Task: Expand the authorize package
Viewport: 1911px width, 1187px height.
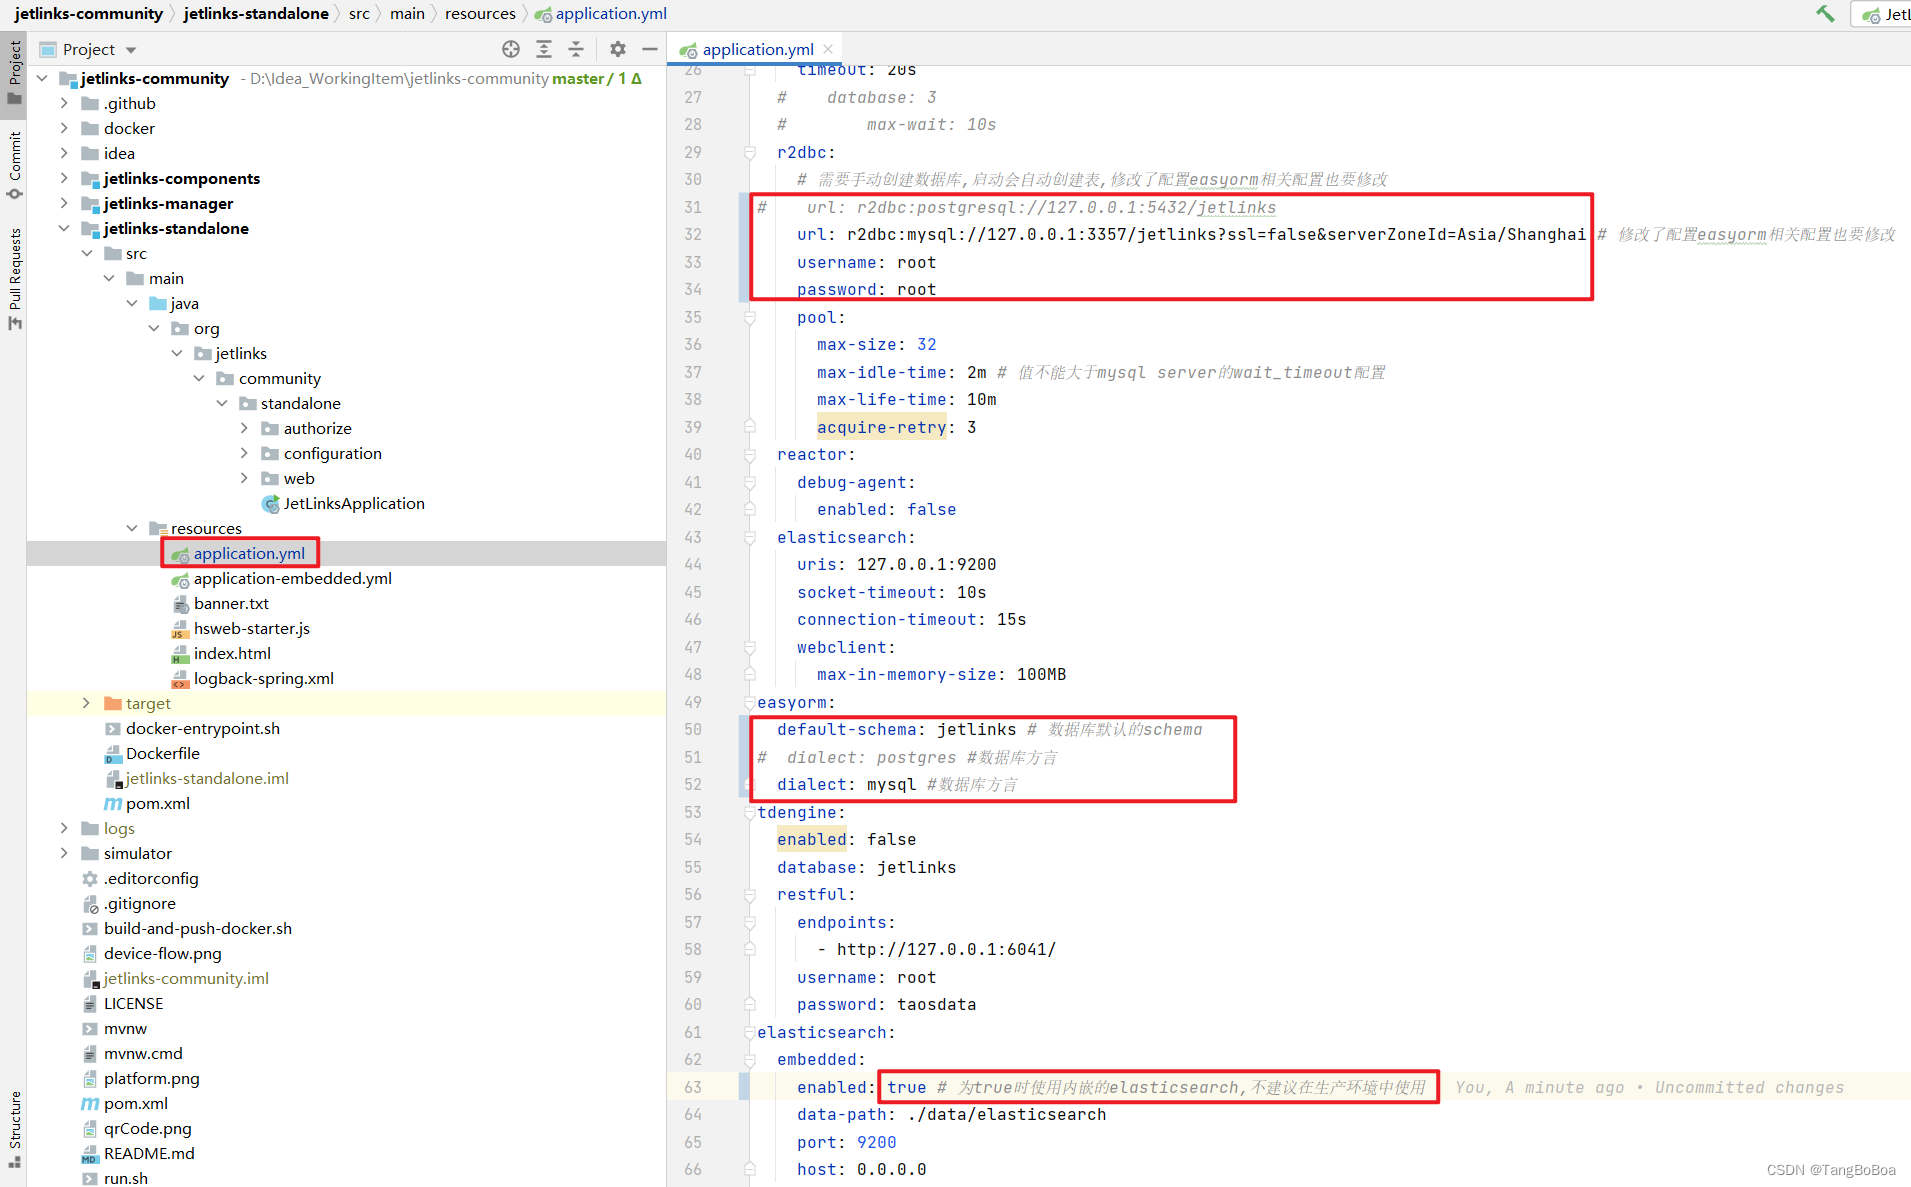Action: 244,428
